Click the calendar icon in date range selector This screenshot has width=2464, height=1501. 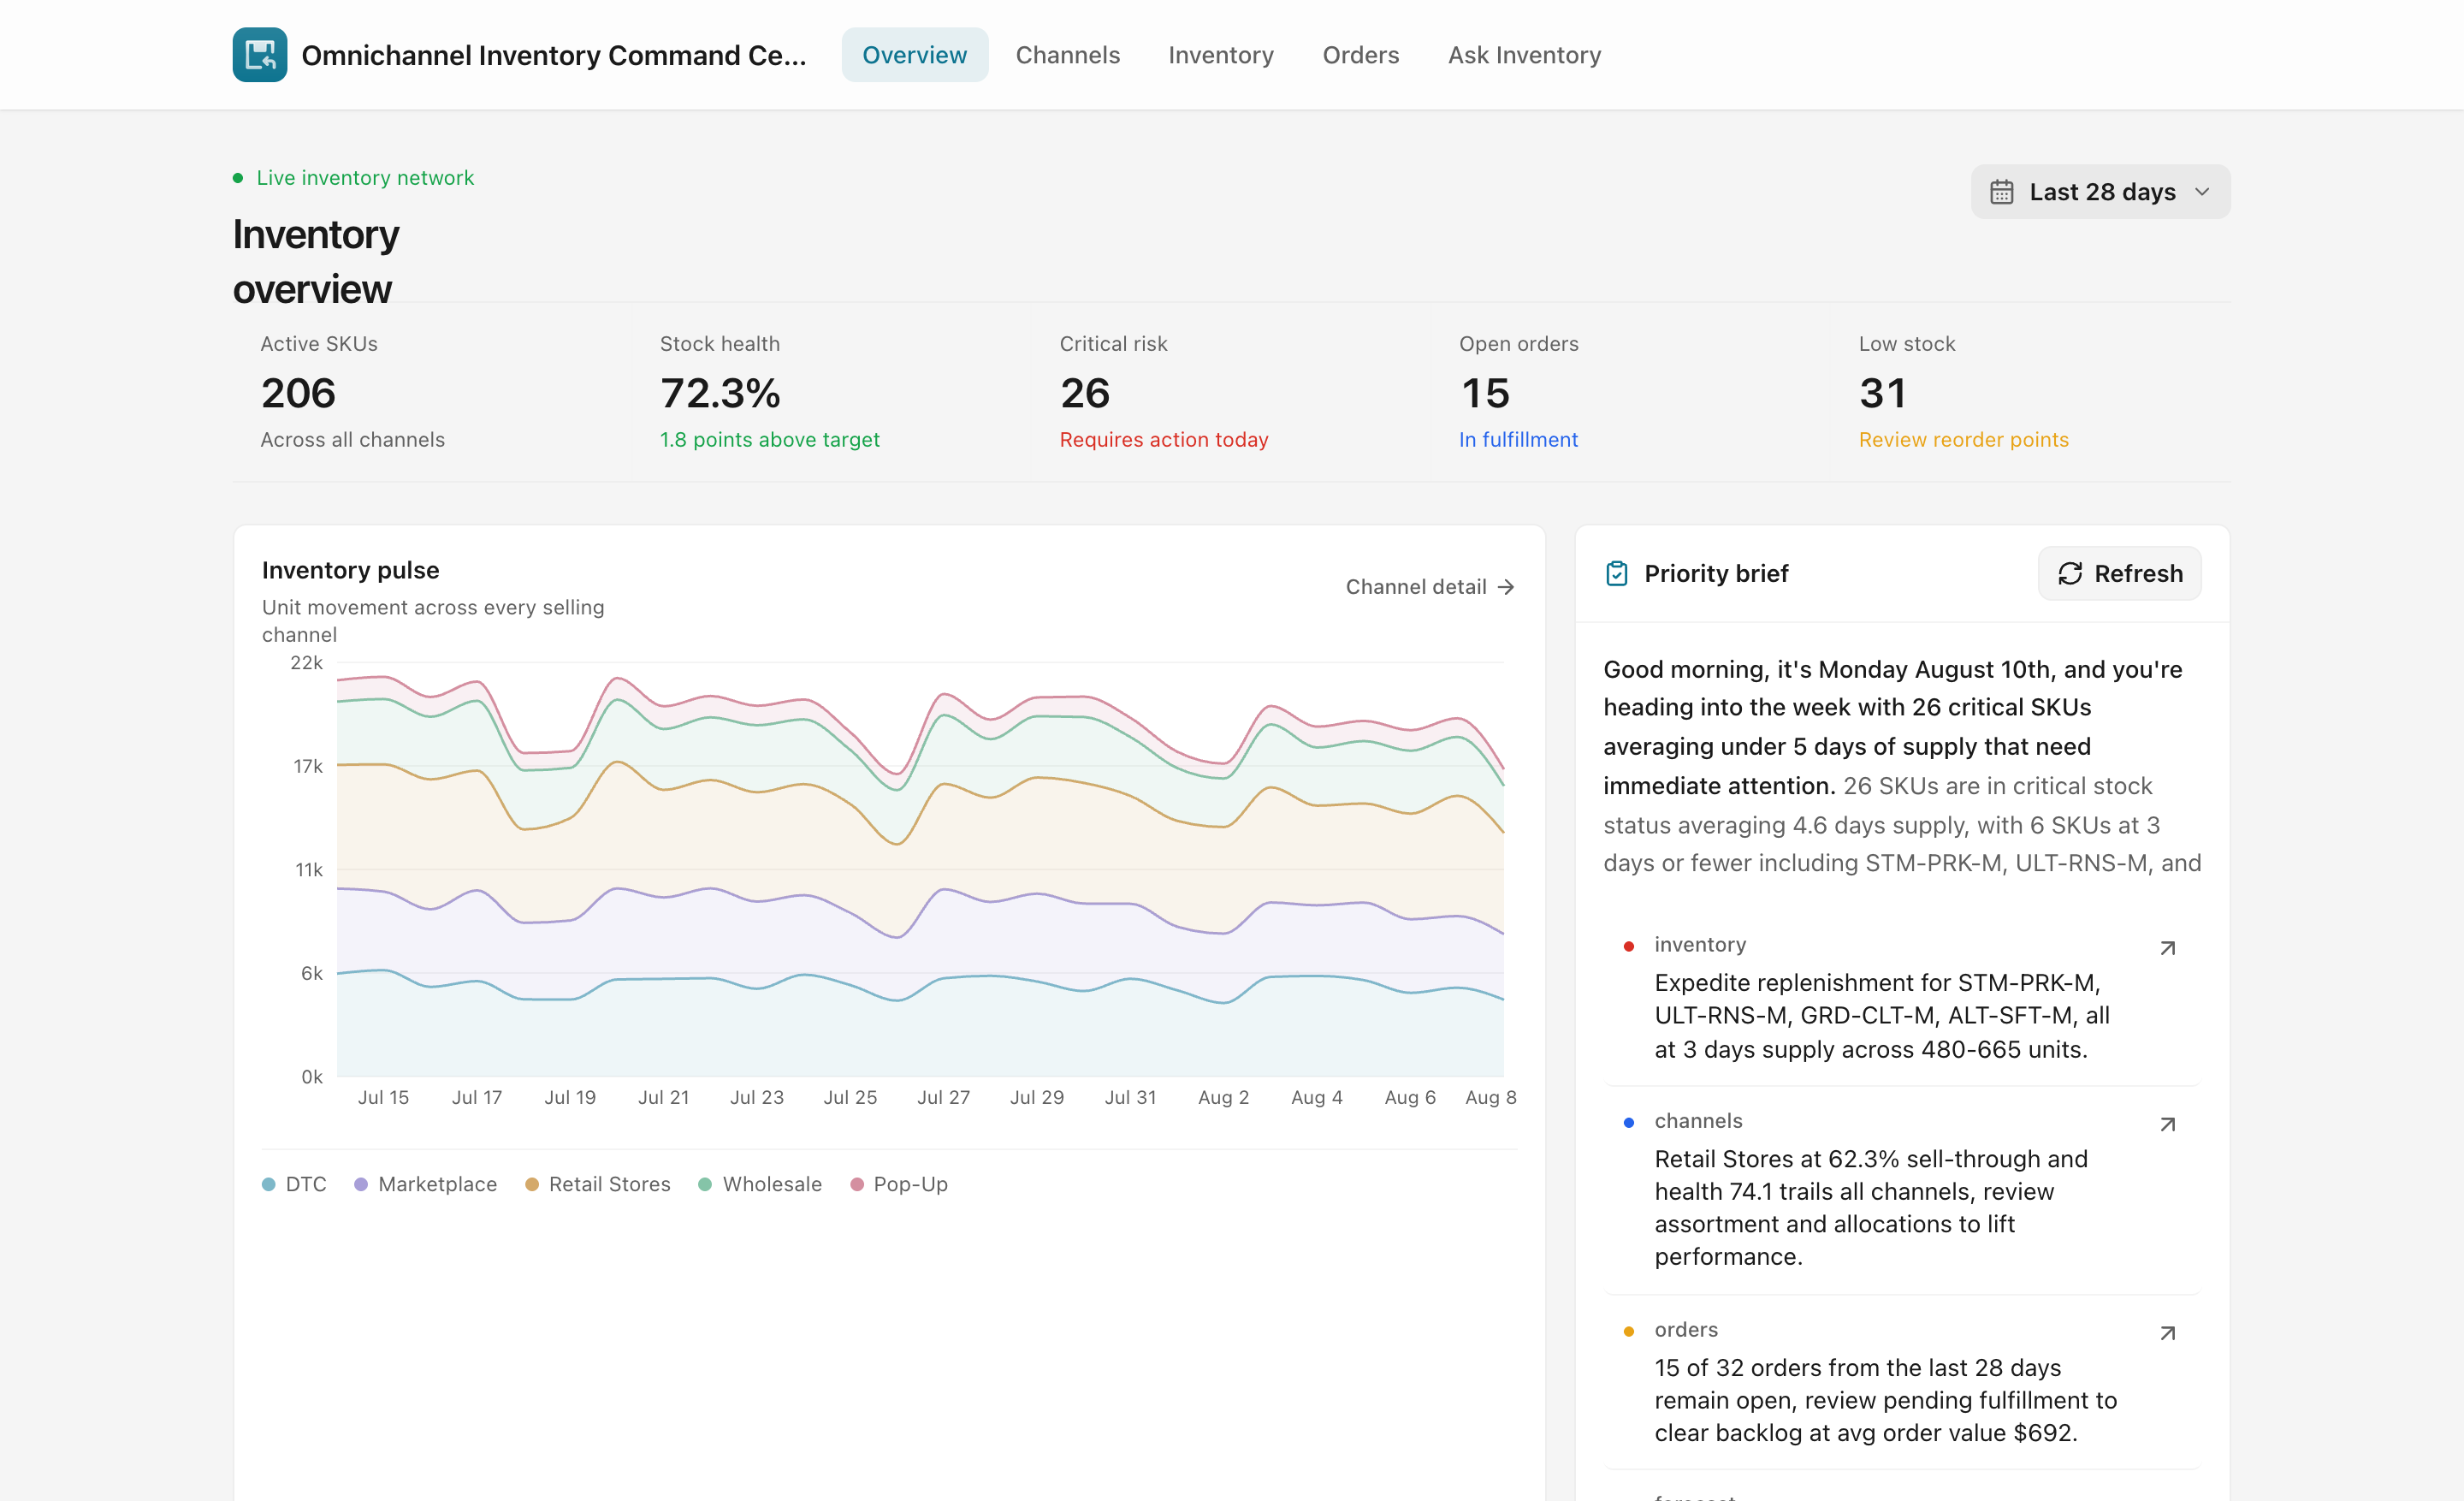2001,192
